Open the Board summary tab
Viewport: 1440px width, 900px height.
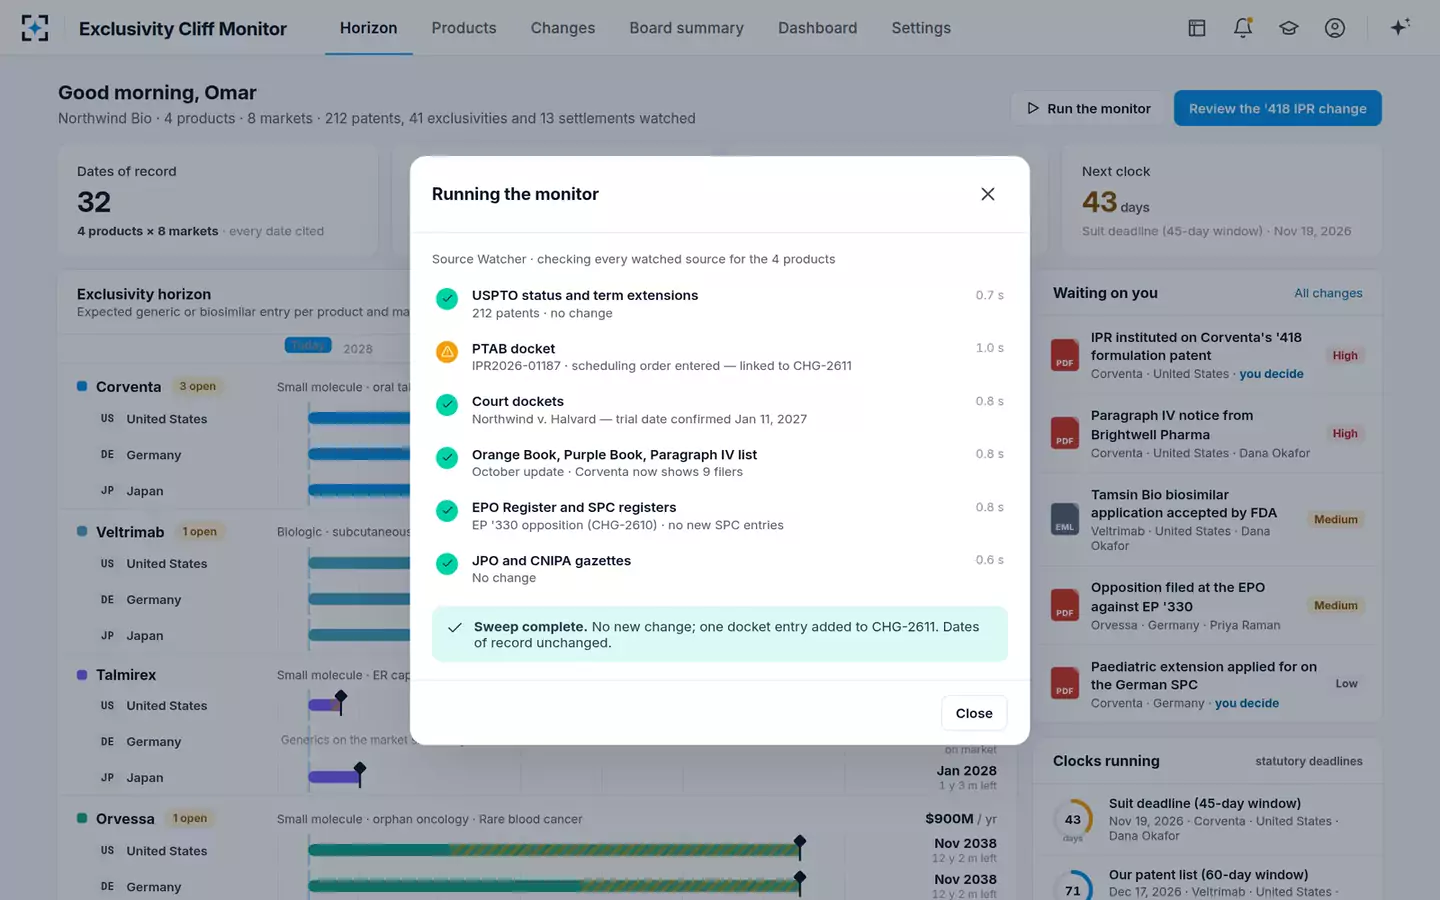pos(687,28)
